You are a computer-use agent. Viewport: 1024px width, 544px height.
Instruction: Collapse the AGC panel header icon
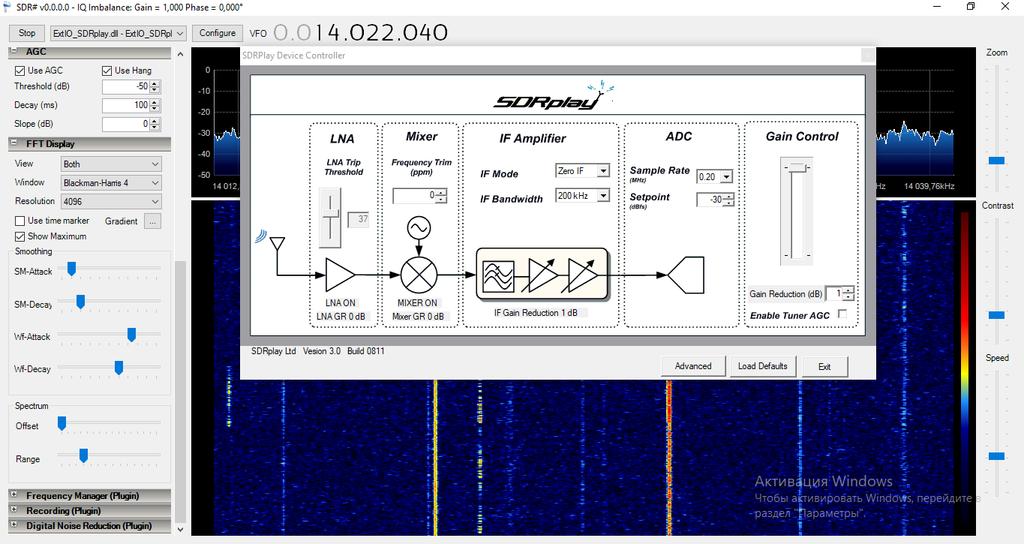tap(14, 51)
